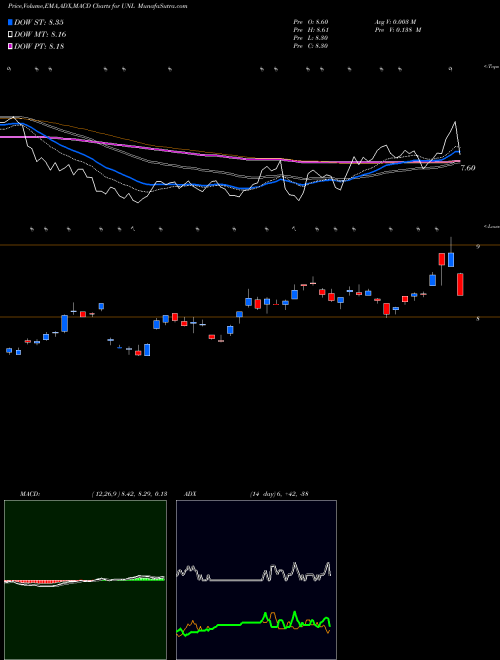Click the peak of the white price line
Image resolution: width=500 pixels, height=660 pixels.
pos(455,122)
